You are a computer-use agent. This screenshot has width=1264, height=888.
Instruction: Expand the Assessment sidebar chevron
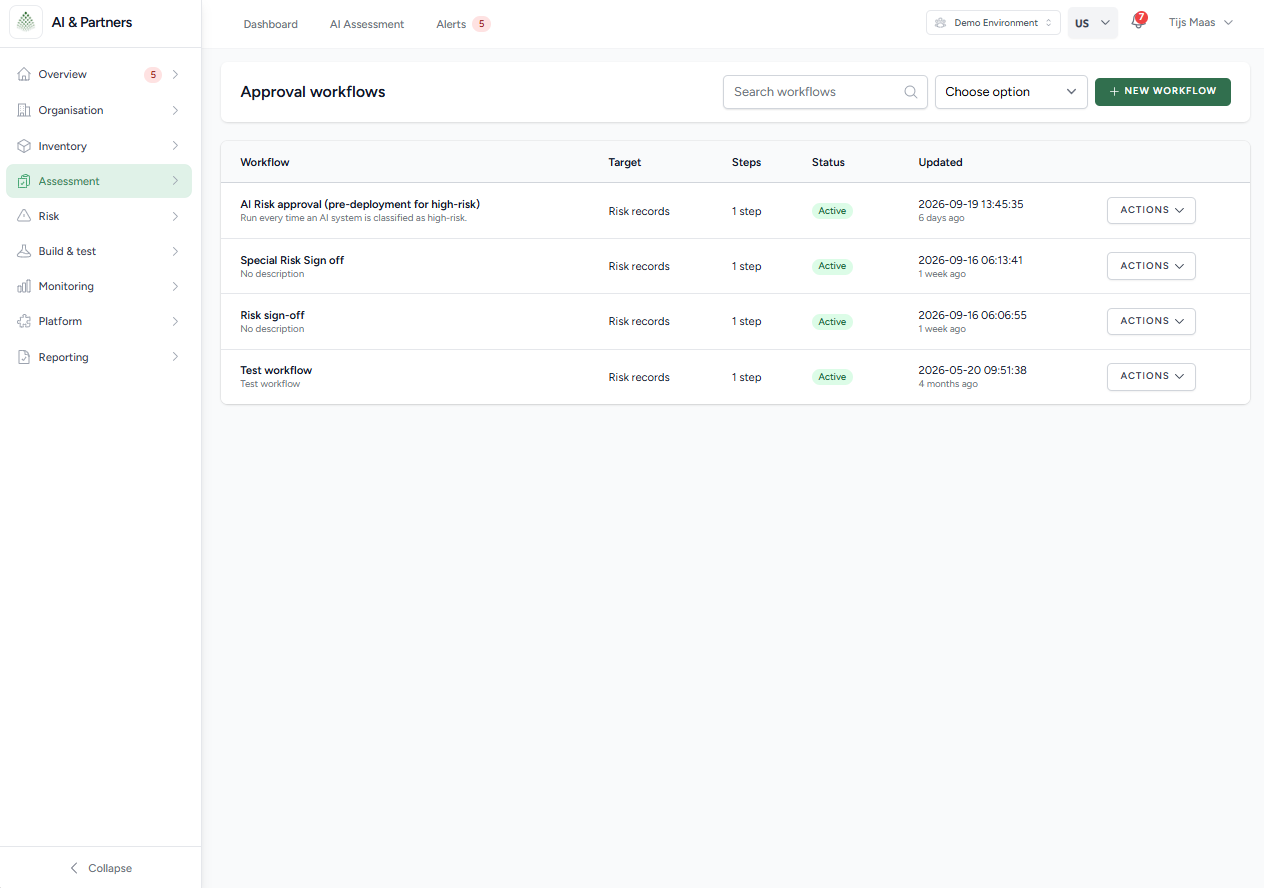[176, 181]
